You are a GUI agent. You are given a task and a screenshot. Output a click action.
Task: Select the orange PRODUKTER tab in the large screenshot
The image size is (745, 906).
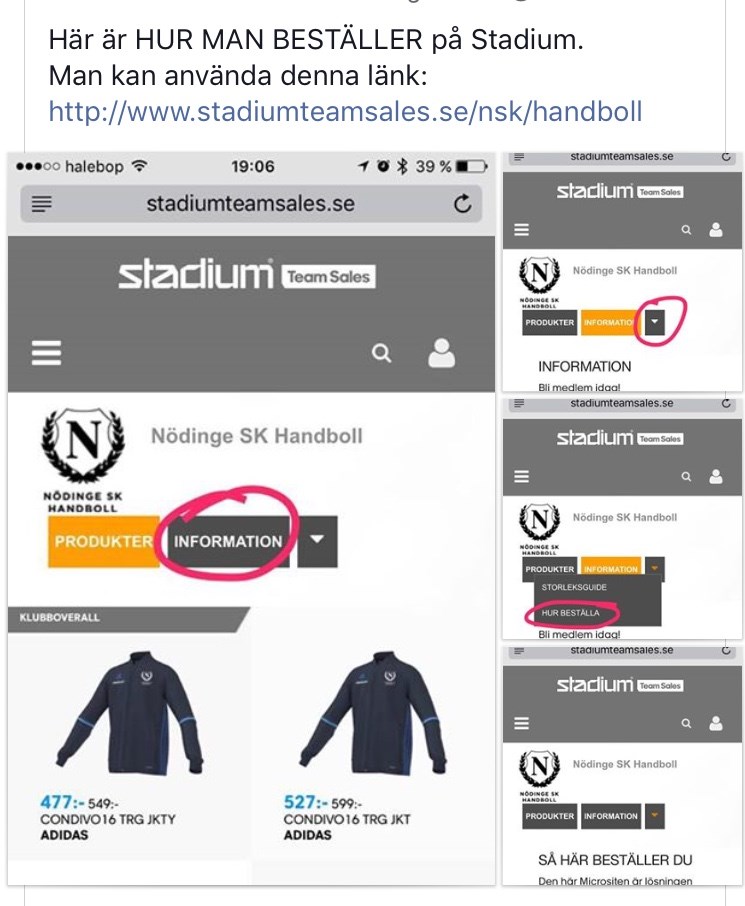coord(103,541)
